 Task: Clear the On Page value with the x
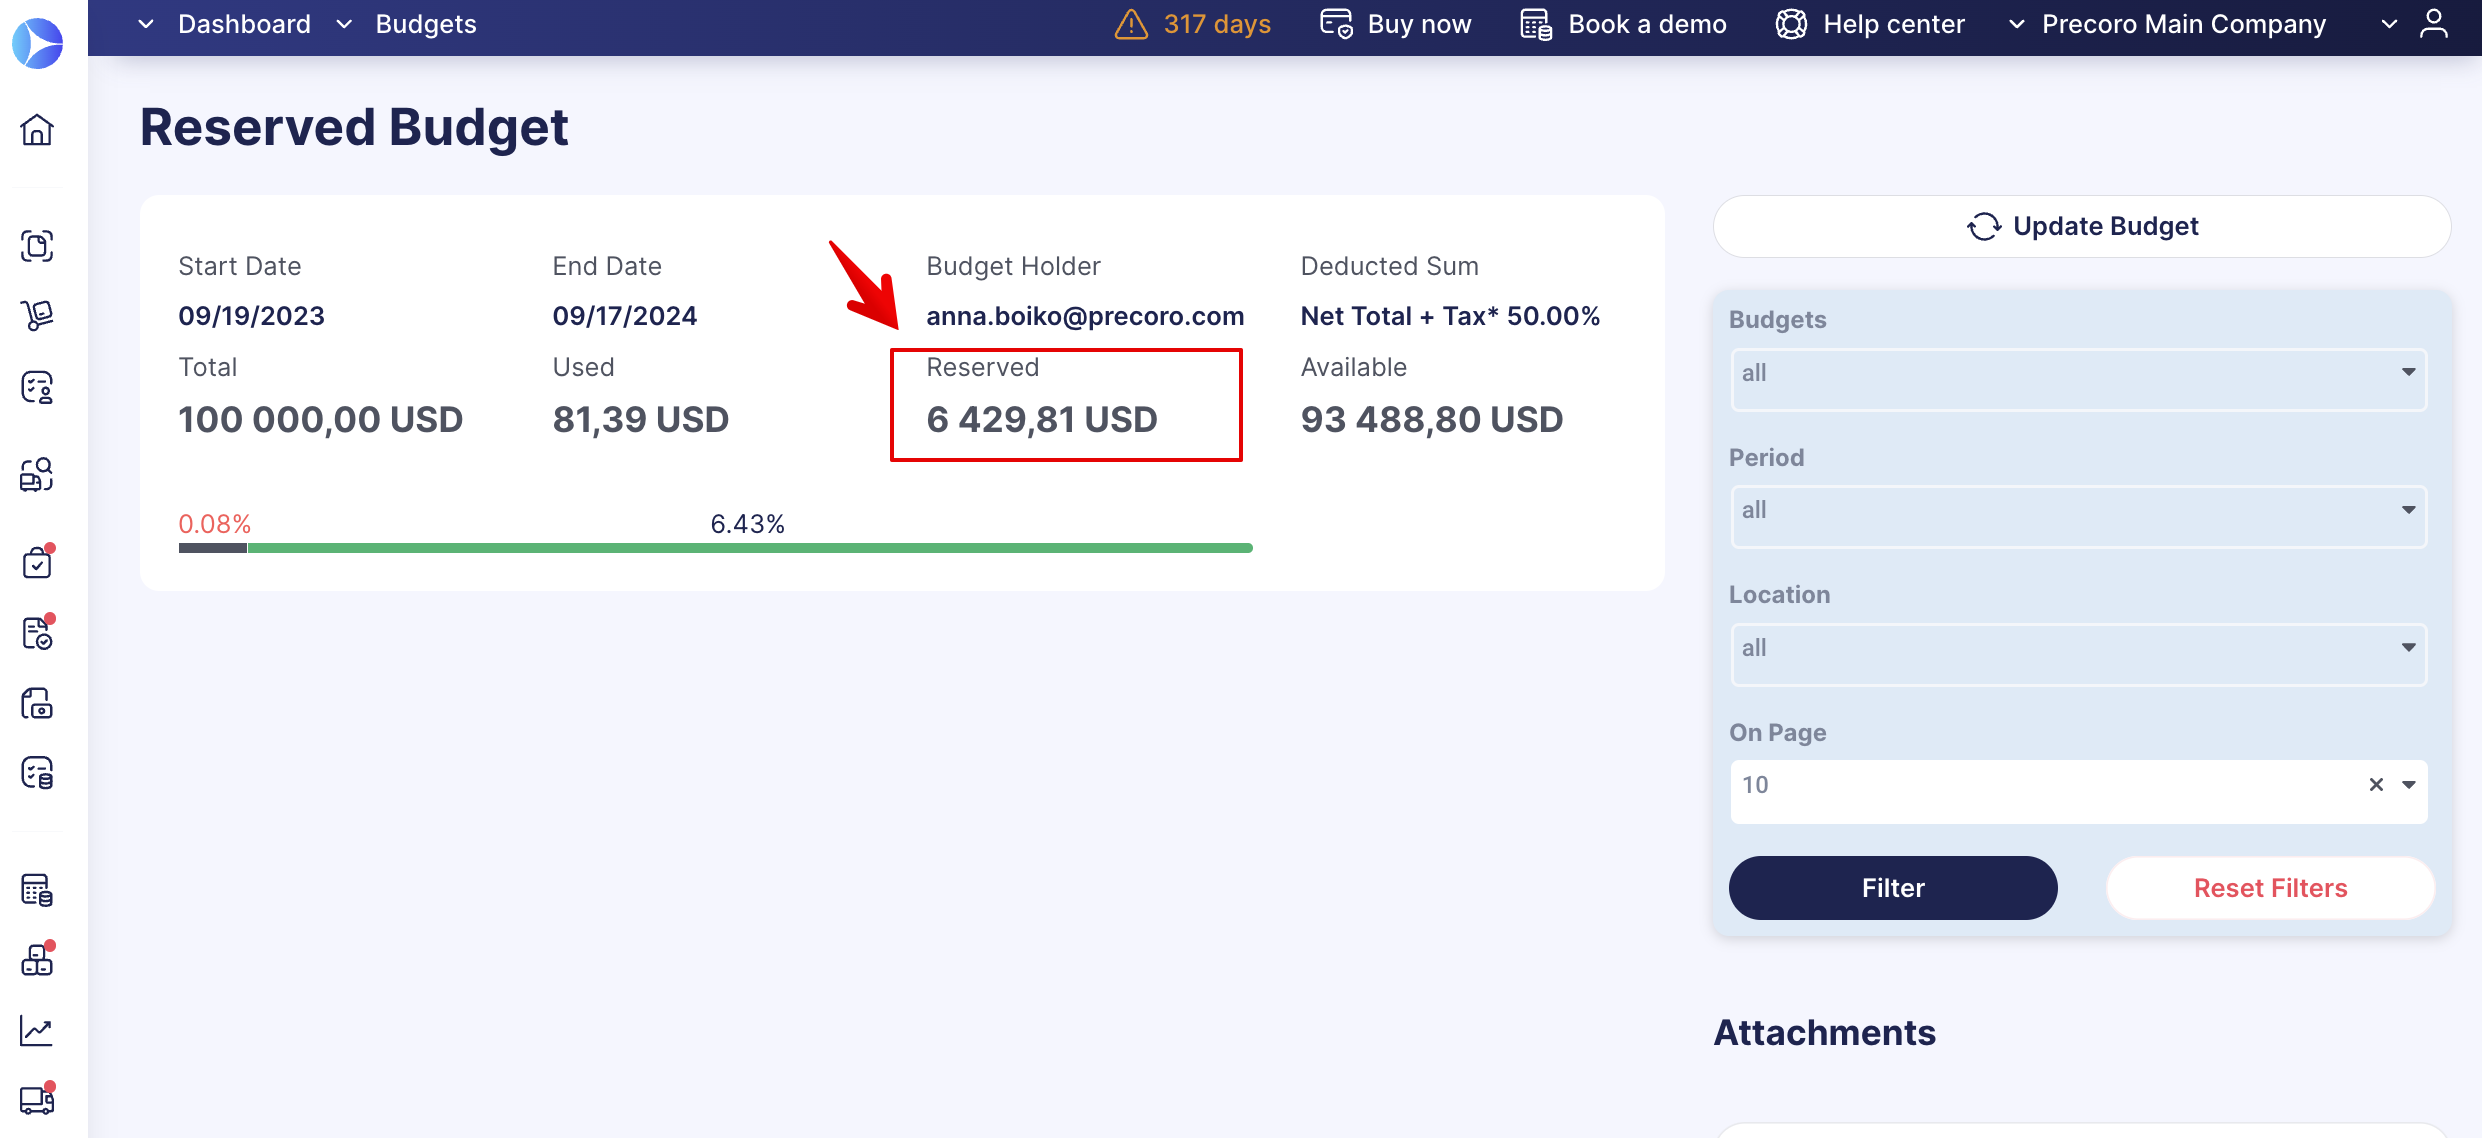(x=2377, y=785)
